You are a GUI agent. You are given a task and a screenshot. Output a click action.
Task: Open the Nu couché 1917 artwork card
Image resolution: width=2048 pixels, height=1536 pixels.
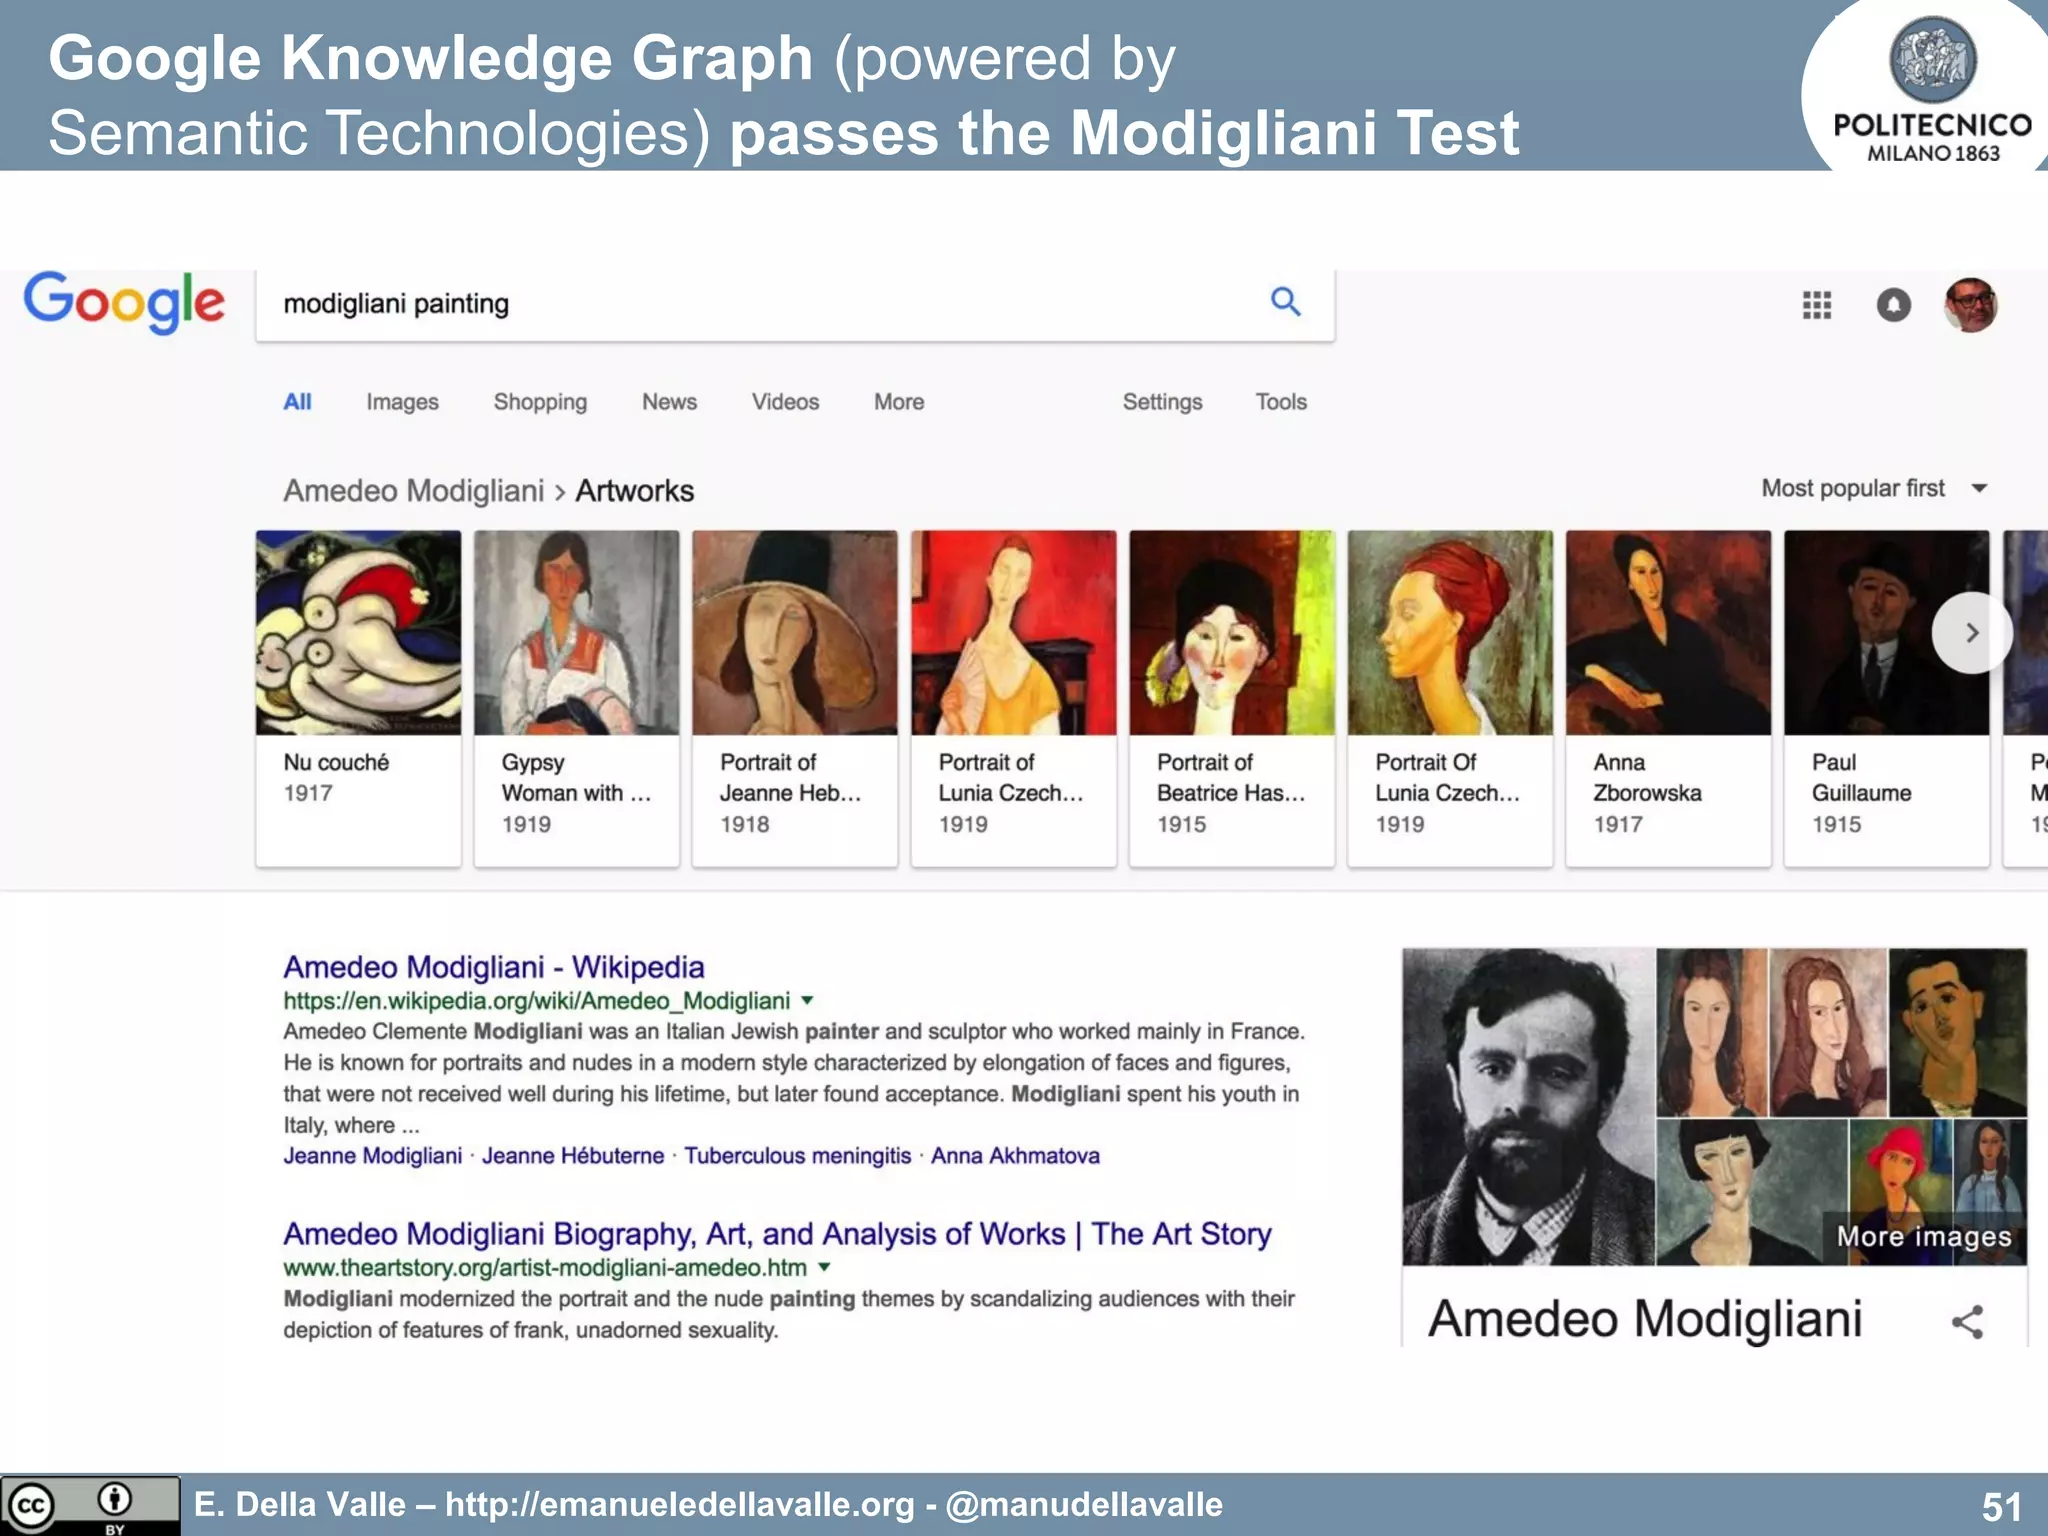tap(358, 698)
